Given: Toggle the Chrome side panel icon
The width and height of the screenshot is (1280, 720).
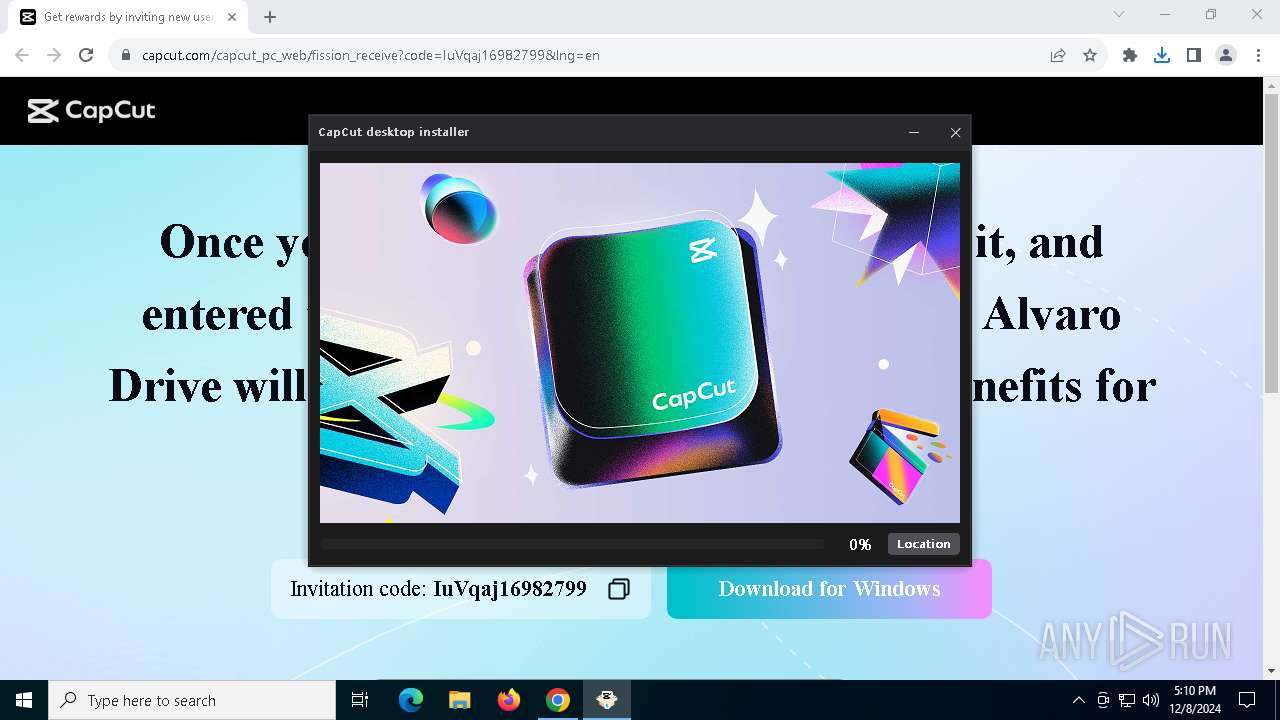Looking at the screenshot, I should (x=1194, y=55).
